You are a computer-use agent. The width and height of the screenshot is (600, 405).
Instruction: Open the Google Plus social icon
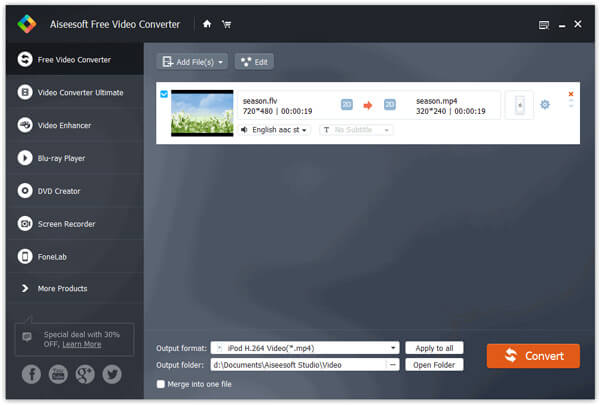(x=85, y=374)
